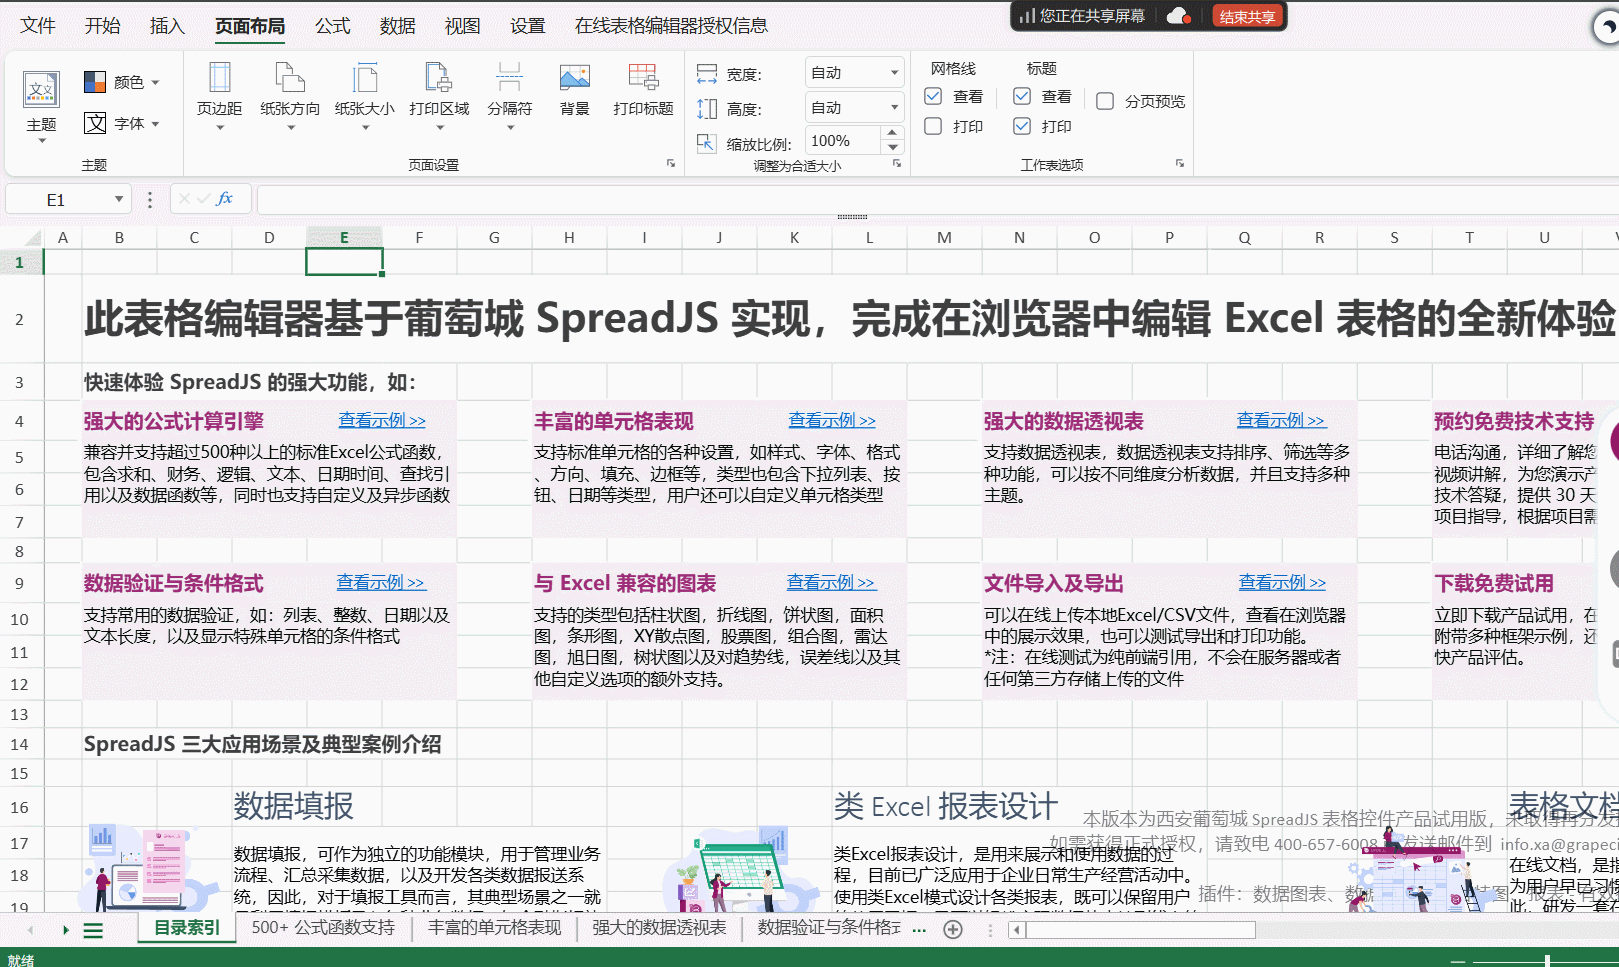The height and width of the screenshot is (967, 1619).
Task: Toggle 网格线 查看 gridlines view checkbox
Action: pos(933,96)
